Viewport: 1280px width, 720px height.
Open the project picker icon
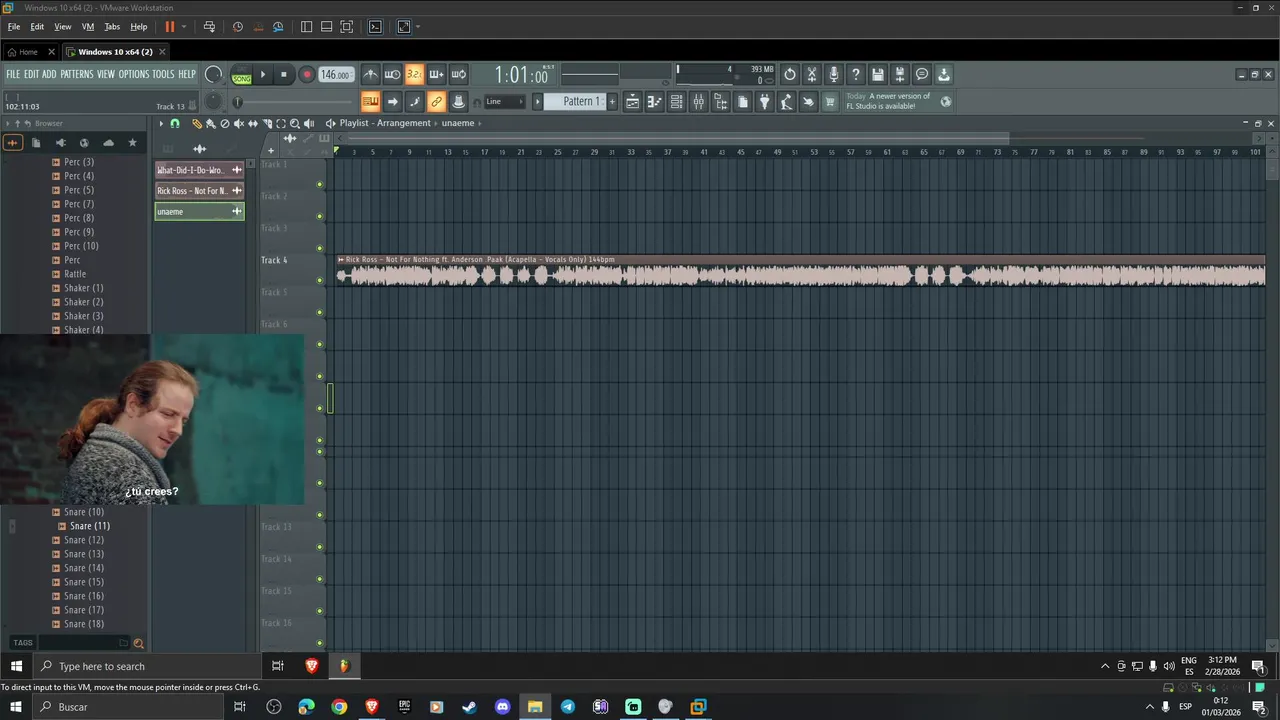742,101
